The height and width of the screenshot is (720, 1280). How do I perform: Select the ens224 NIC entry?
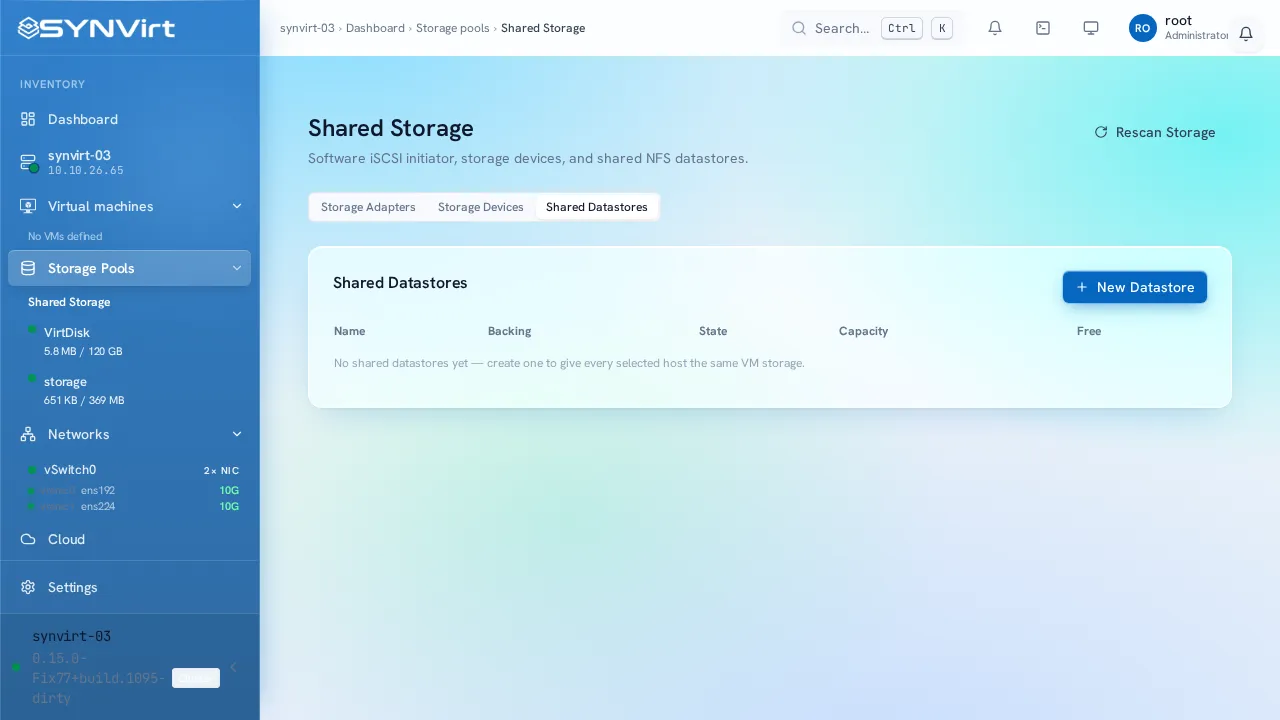(x=98, y=507)
